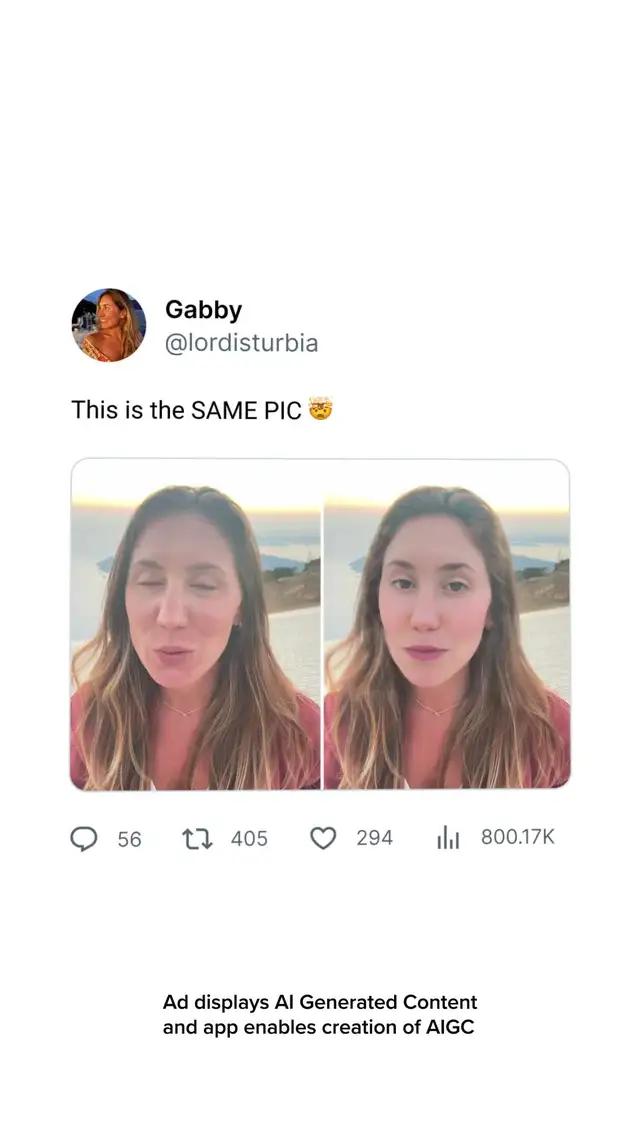Open the retweeters list via 405
The width and height of the screenshot is (640, 1138).
248,840
